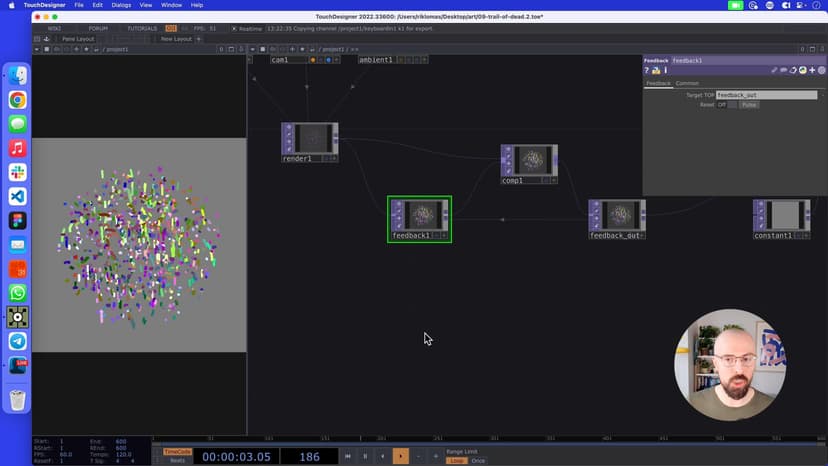
Task: Expand the Target TOP dropdown arrow
Action: [x=822, y=95]
